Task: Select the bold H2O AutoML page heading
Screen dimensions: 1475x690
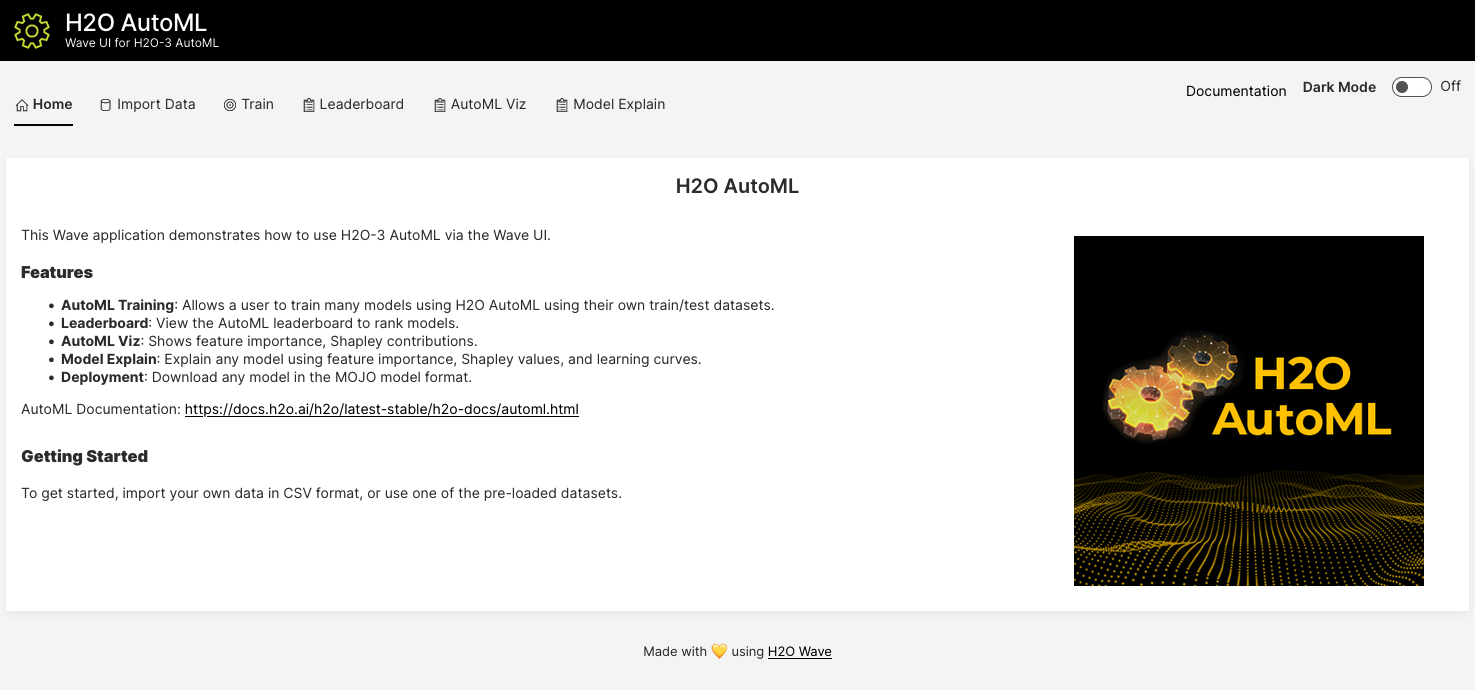Action: [x=737, y=186]
